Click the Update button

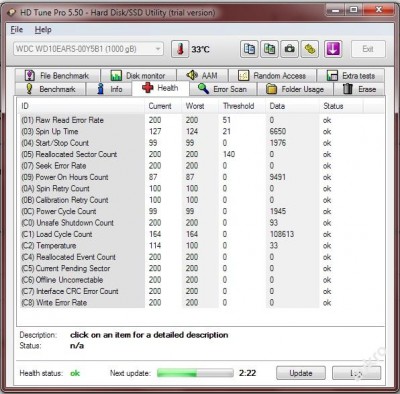pyautogui.click(x=301, y=373)
